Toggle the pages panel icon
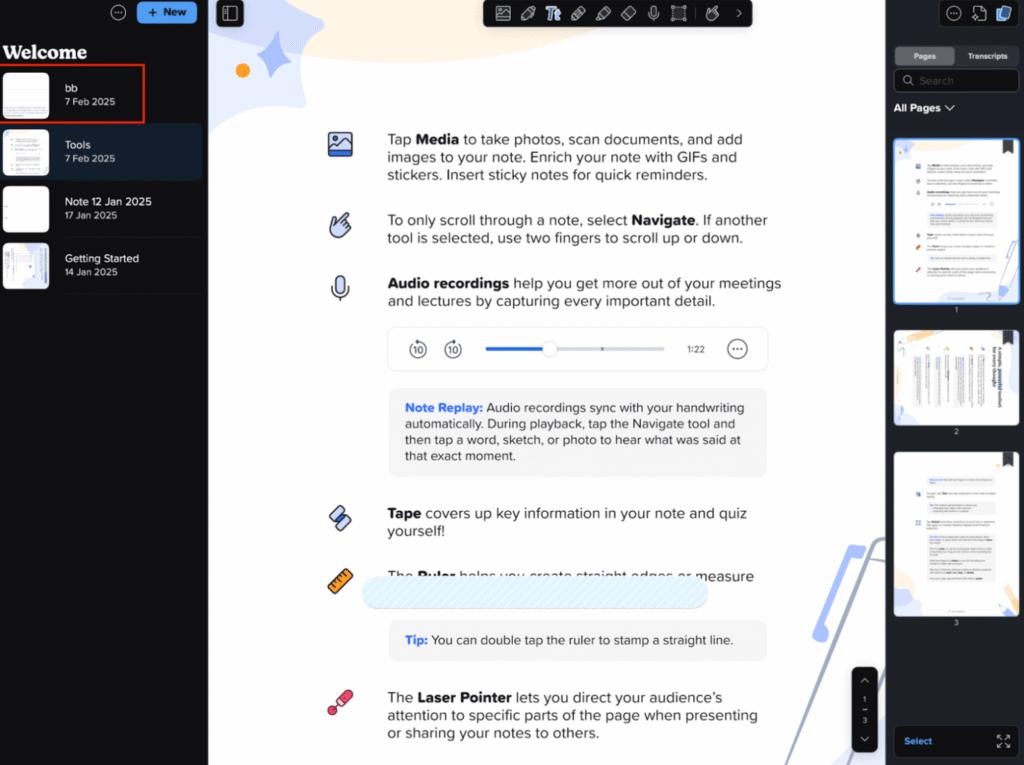 pos(1003,13)
